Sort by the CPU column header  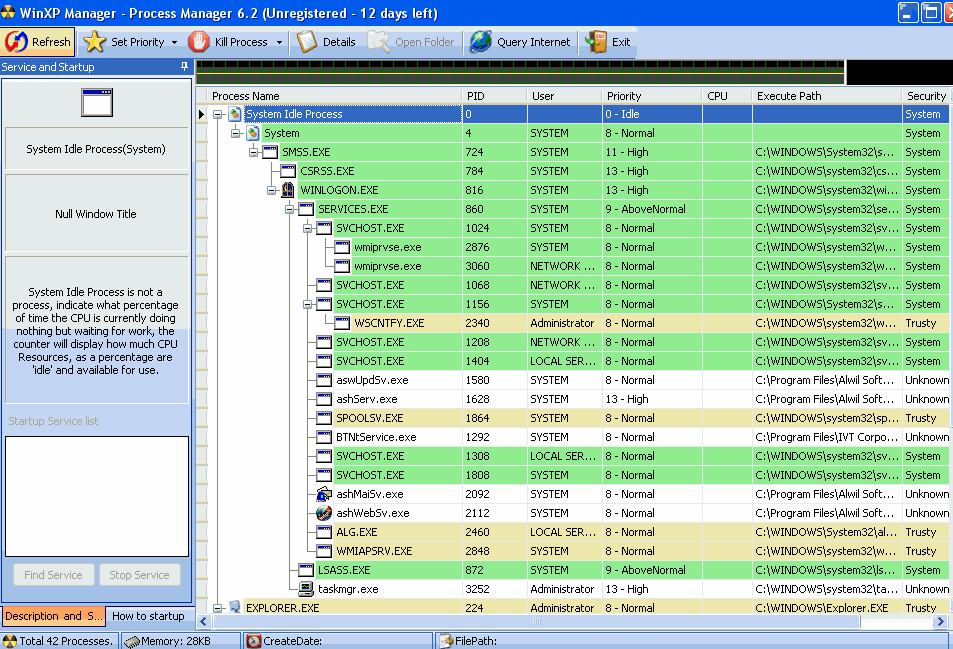click(727, 96)
